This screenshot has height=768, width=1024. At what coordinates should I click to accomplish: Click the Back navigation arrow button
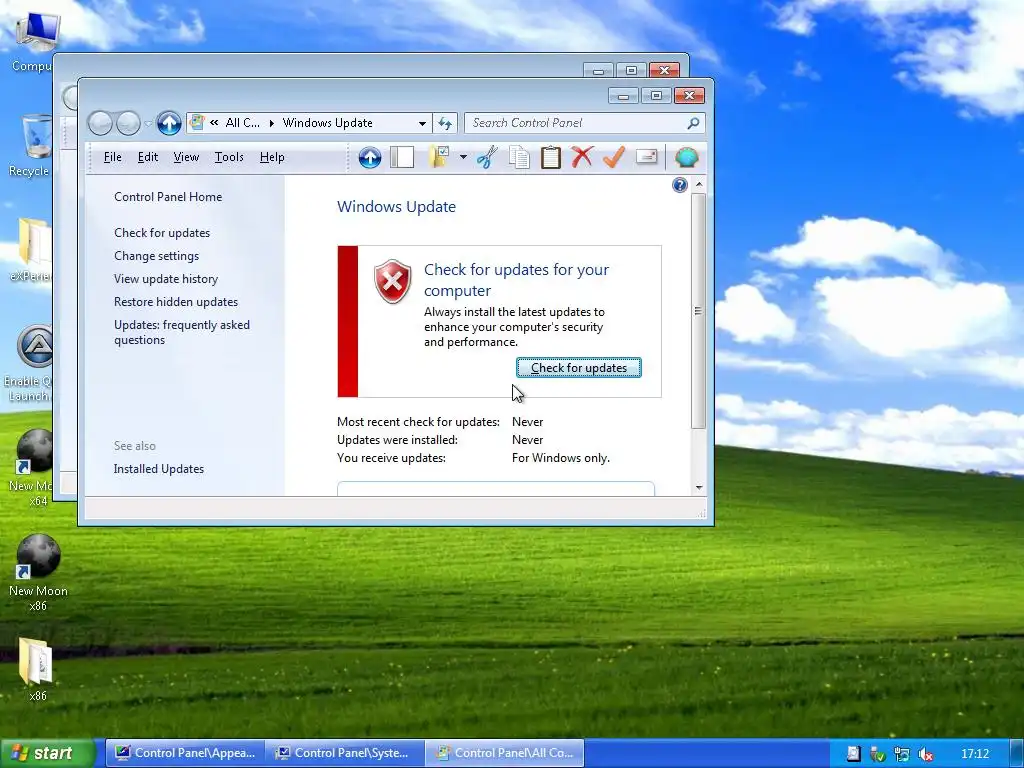pos(100,123)
